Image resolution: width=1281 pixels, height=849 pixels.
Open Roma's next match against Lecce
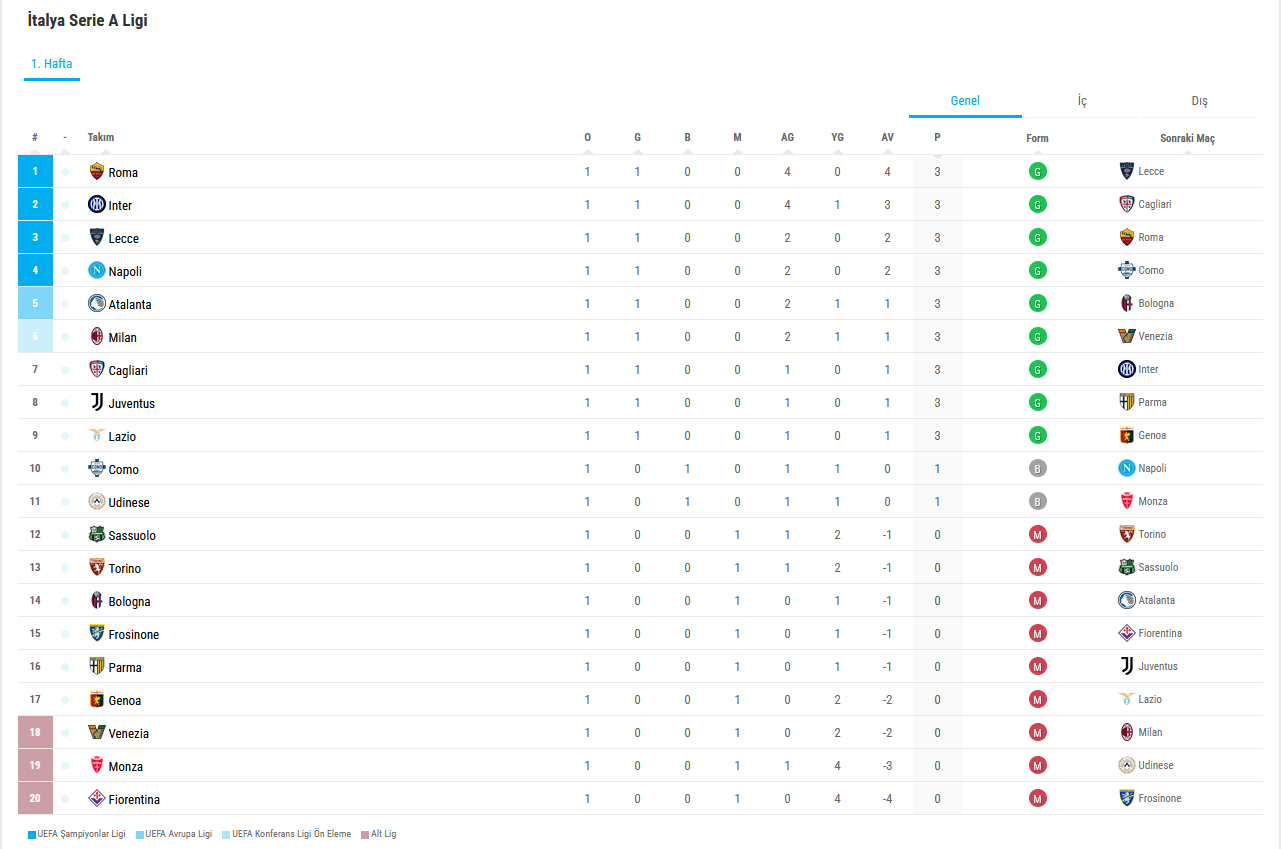pyautogui.click(x=1142, y=171)
